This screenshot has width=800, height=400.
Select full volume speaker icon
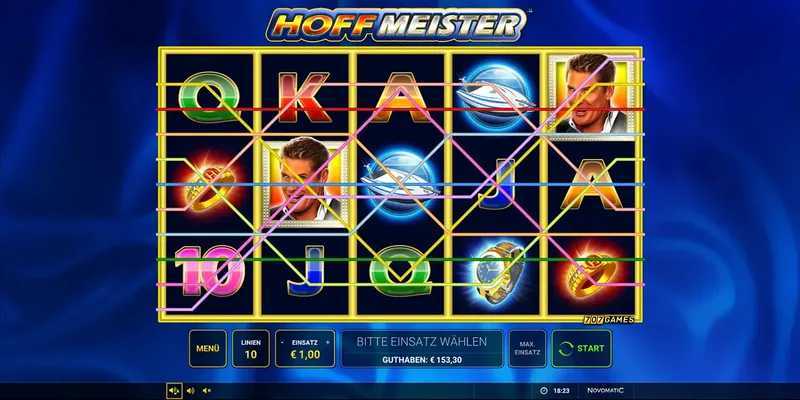tap(174, 391)
